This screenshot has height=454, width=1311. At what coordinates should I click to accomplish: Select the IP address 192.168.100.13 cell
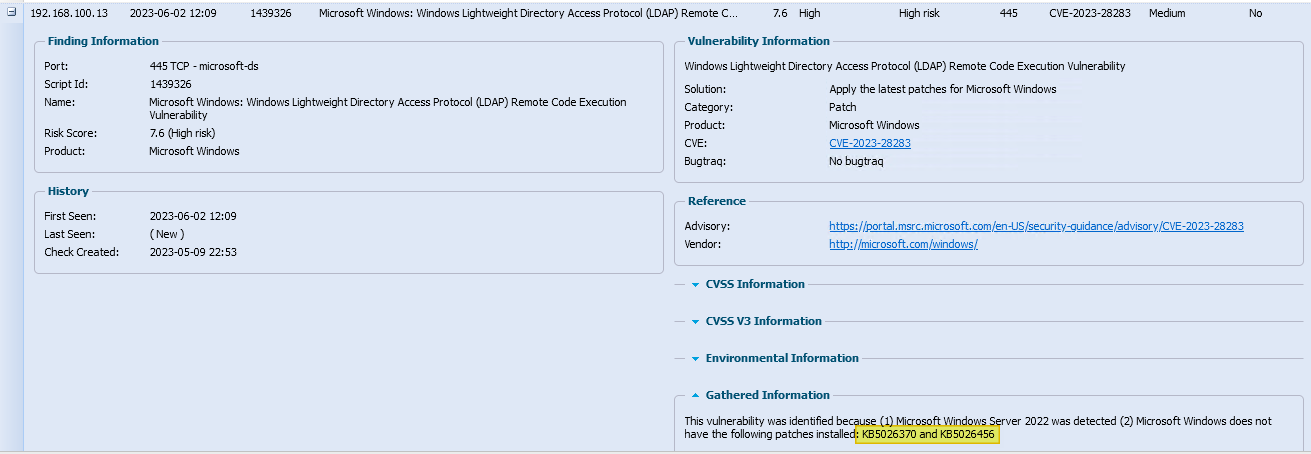(68, 14)
